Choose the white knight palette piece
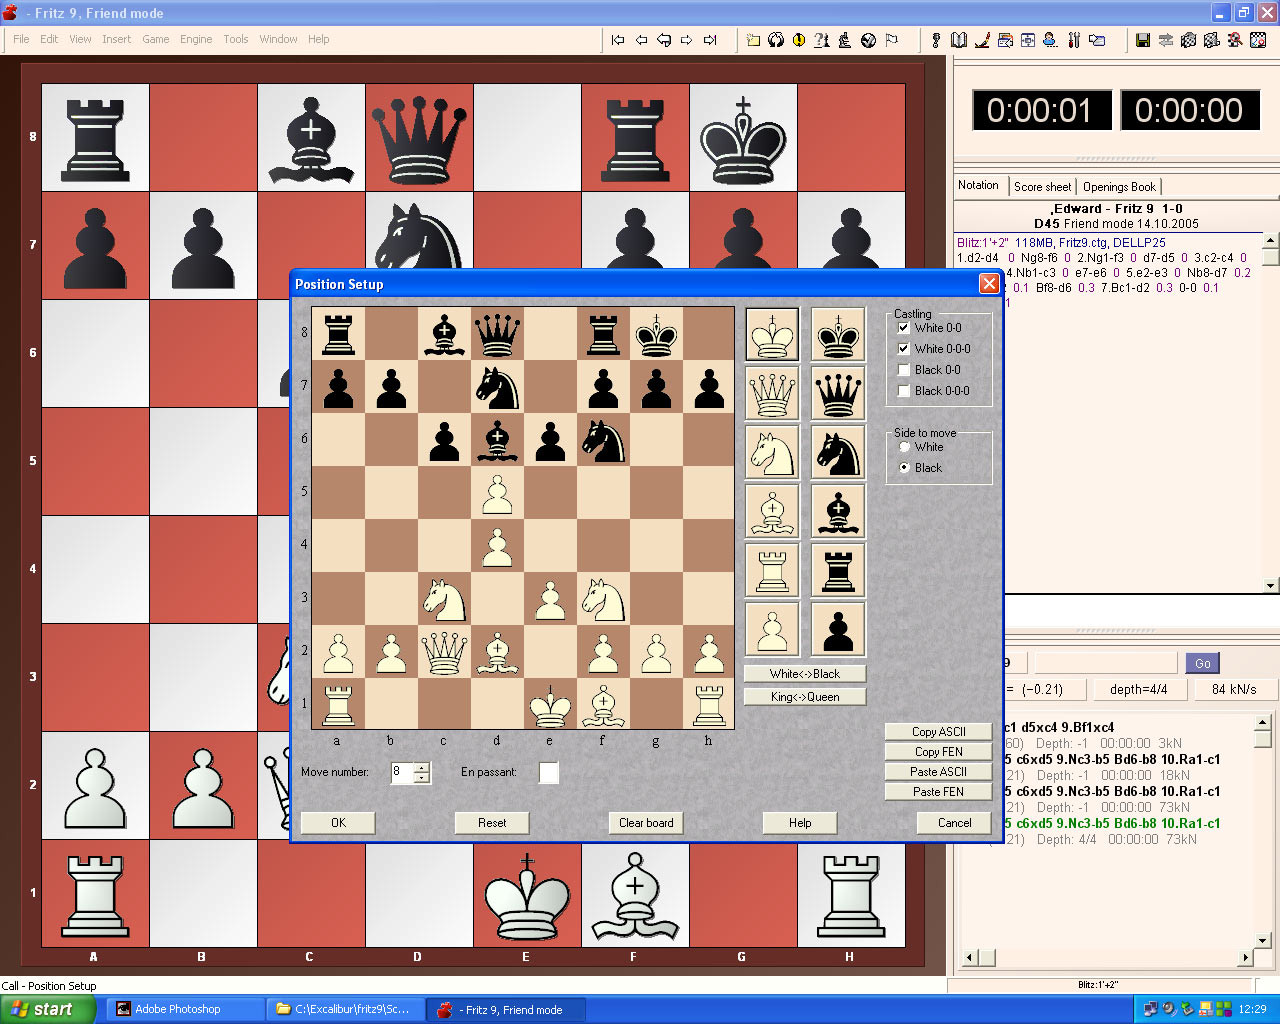Image resolution: width=1280 pixels, height=1024 pixels. click(772, 452)
